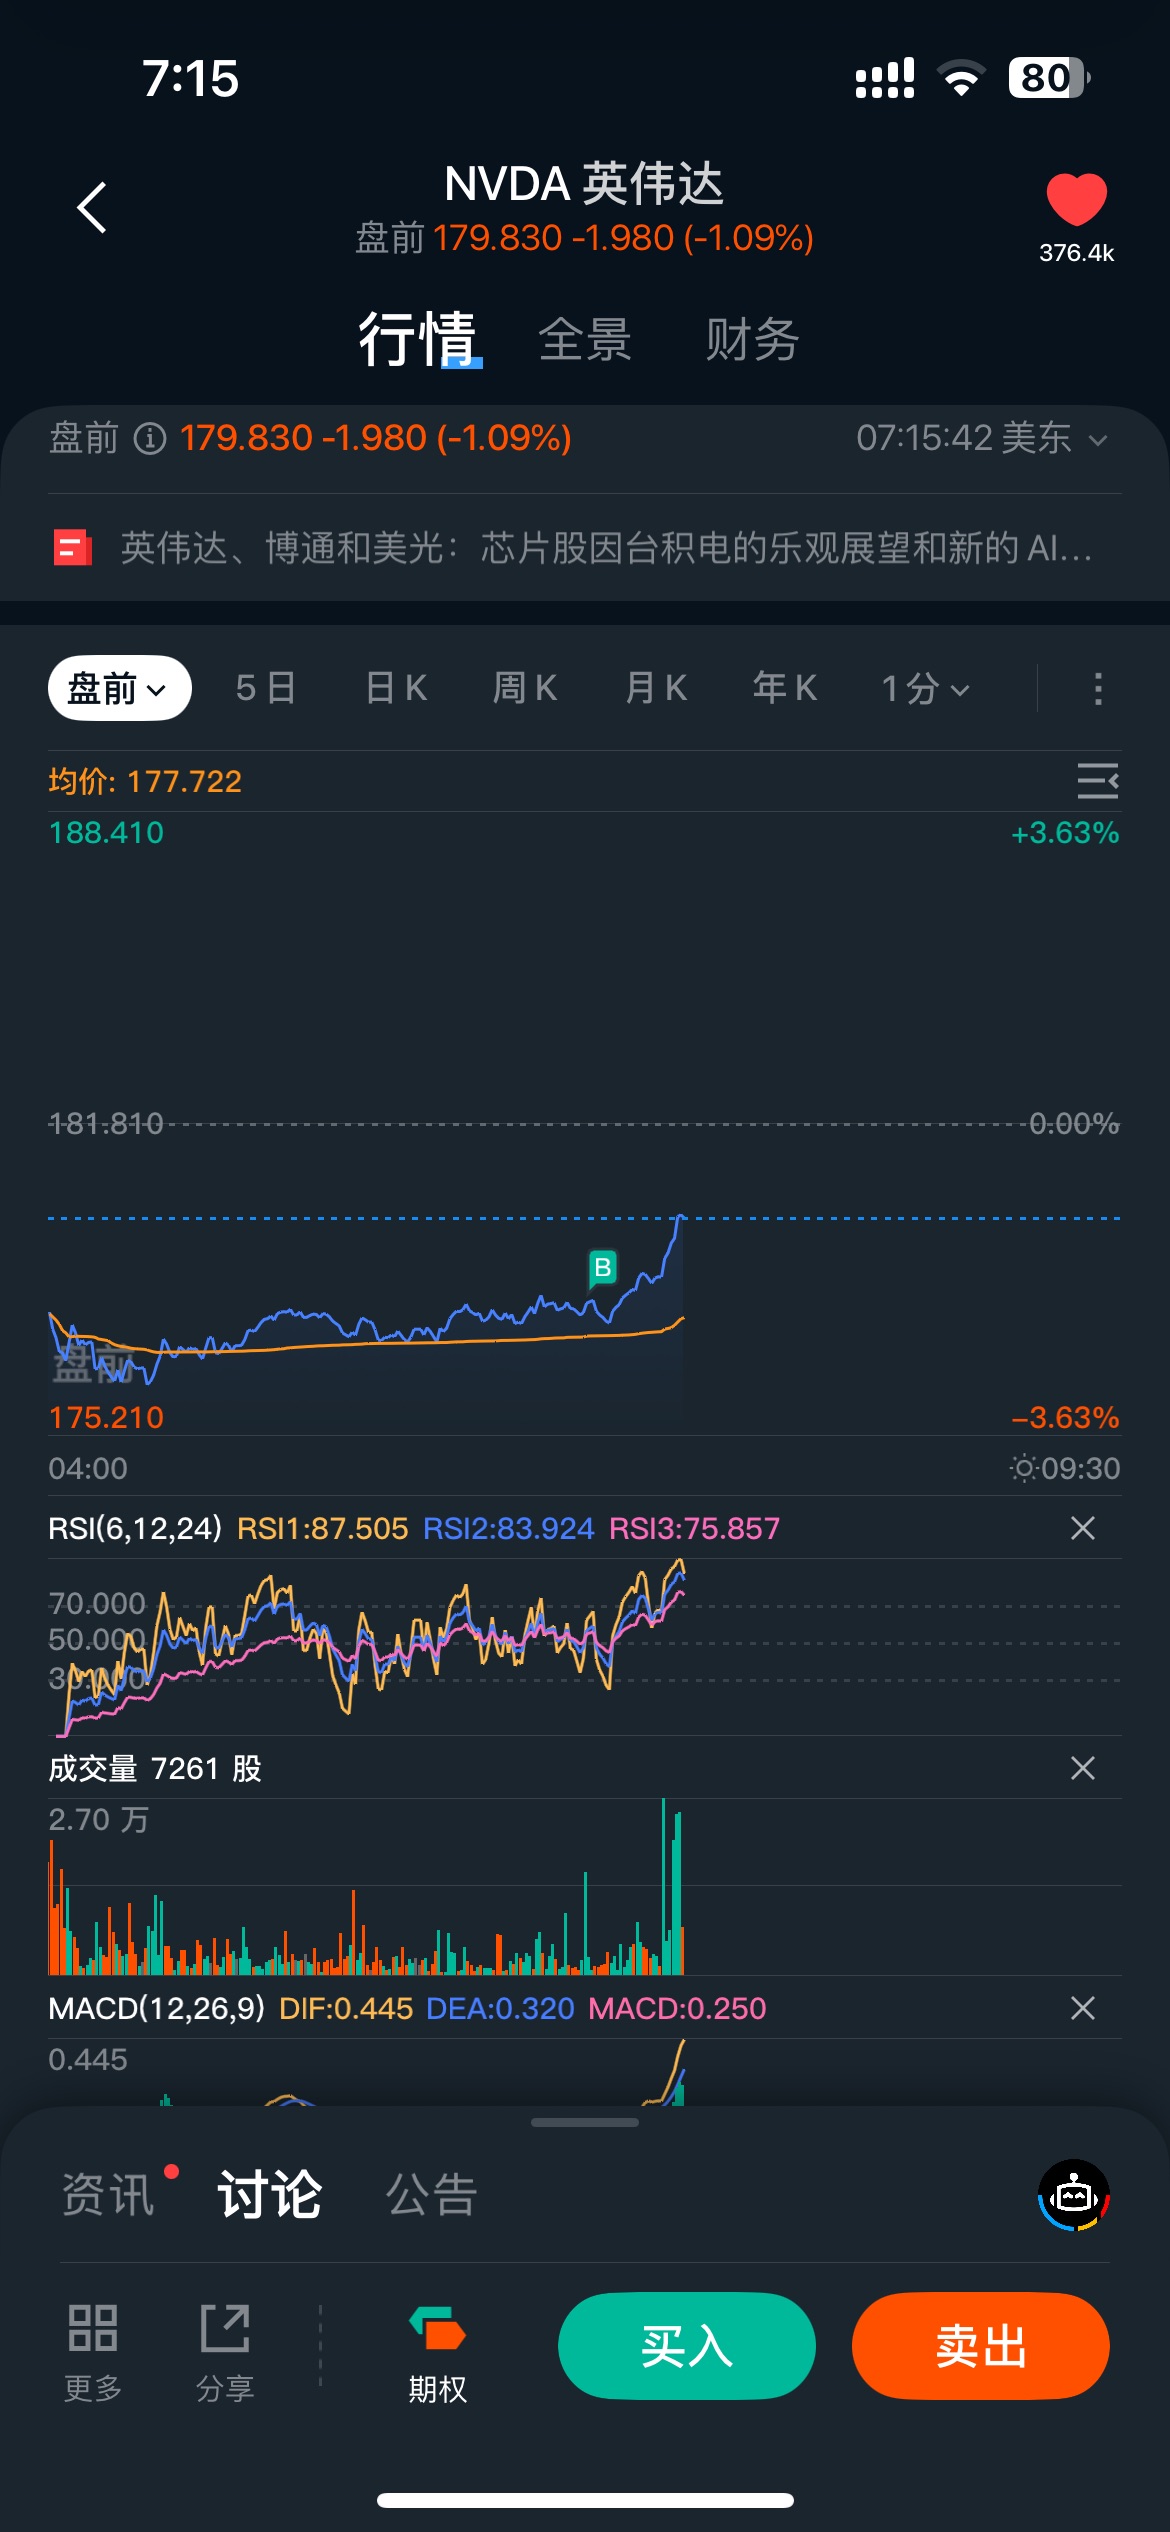This screenshot has height=2532, width=1170.
Task: Tap the back arrow icon
Action: point(92,208)
